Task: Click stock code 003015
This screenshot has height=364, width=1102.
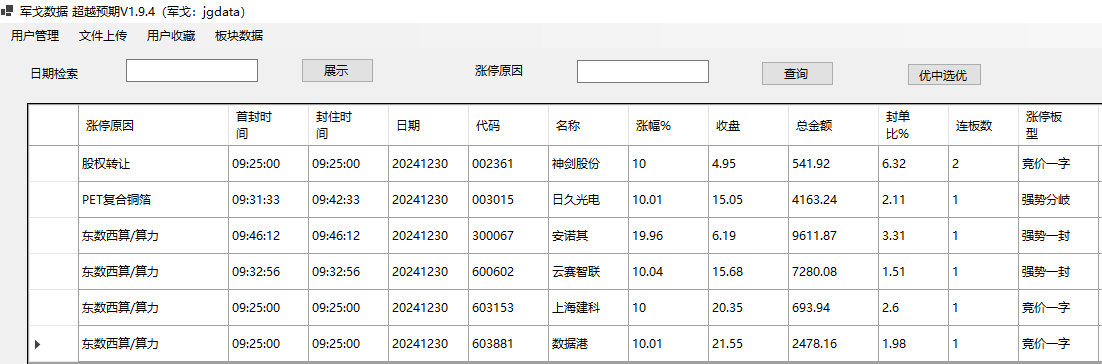Action: [x=509, y=200]
